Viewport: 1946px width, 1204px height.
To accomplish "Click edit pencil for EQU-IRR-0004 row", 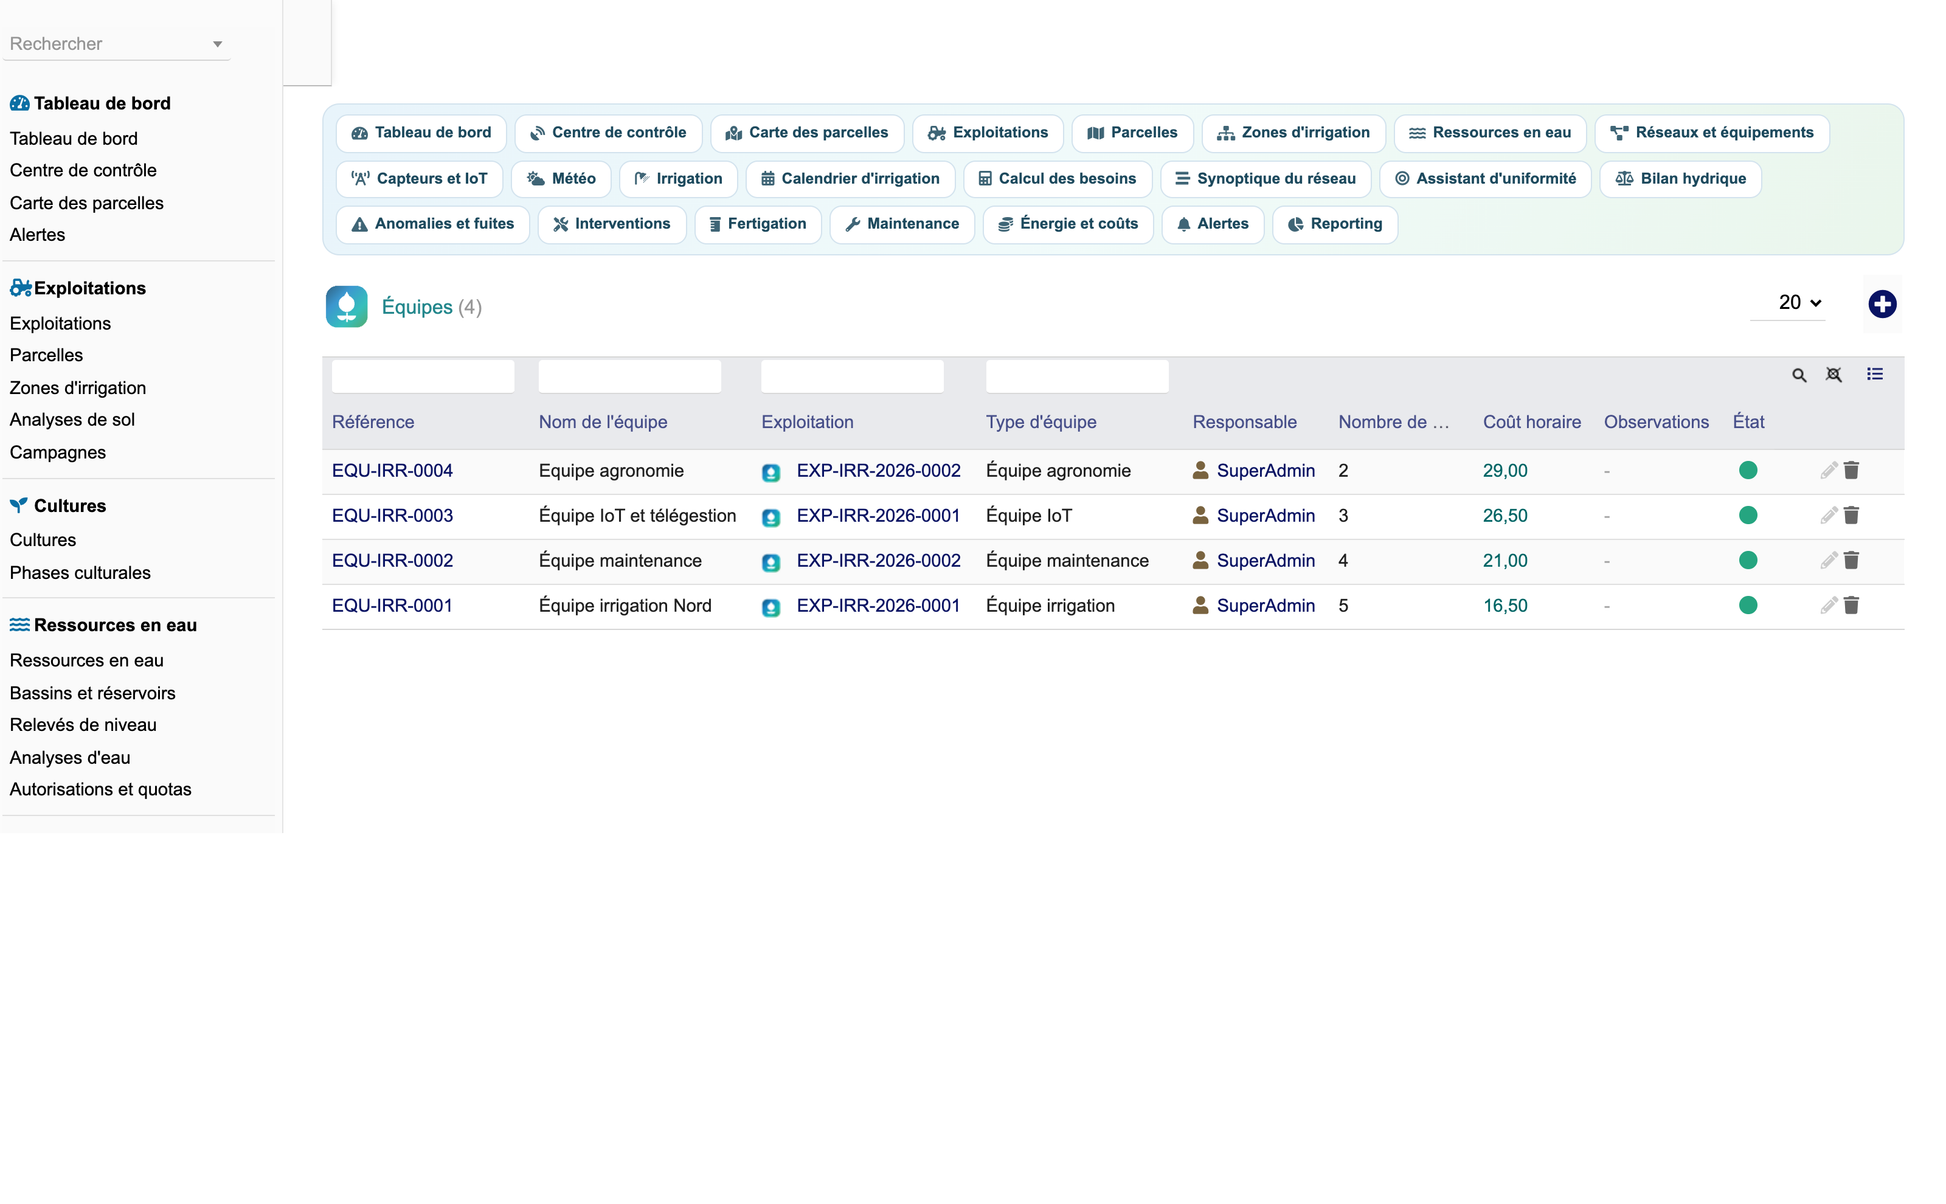I will point(1828,470).
